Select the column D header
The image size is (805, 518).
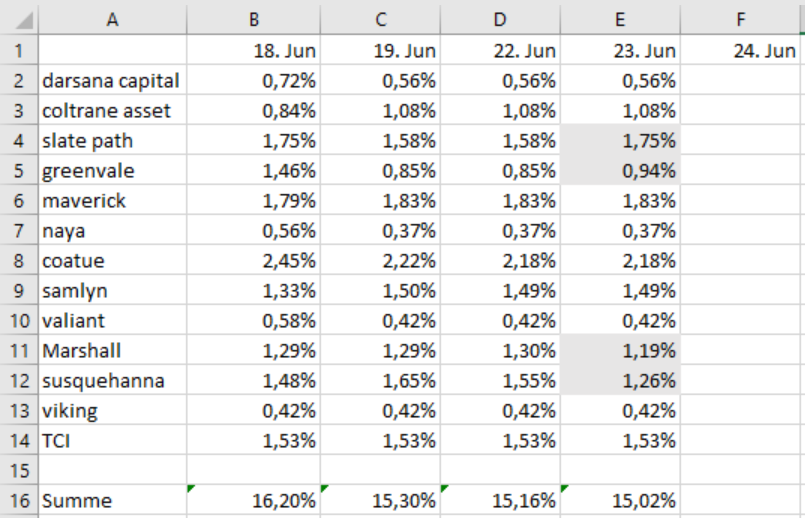tap(500, 18)
